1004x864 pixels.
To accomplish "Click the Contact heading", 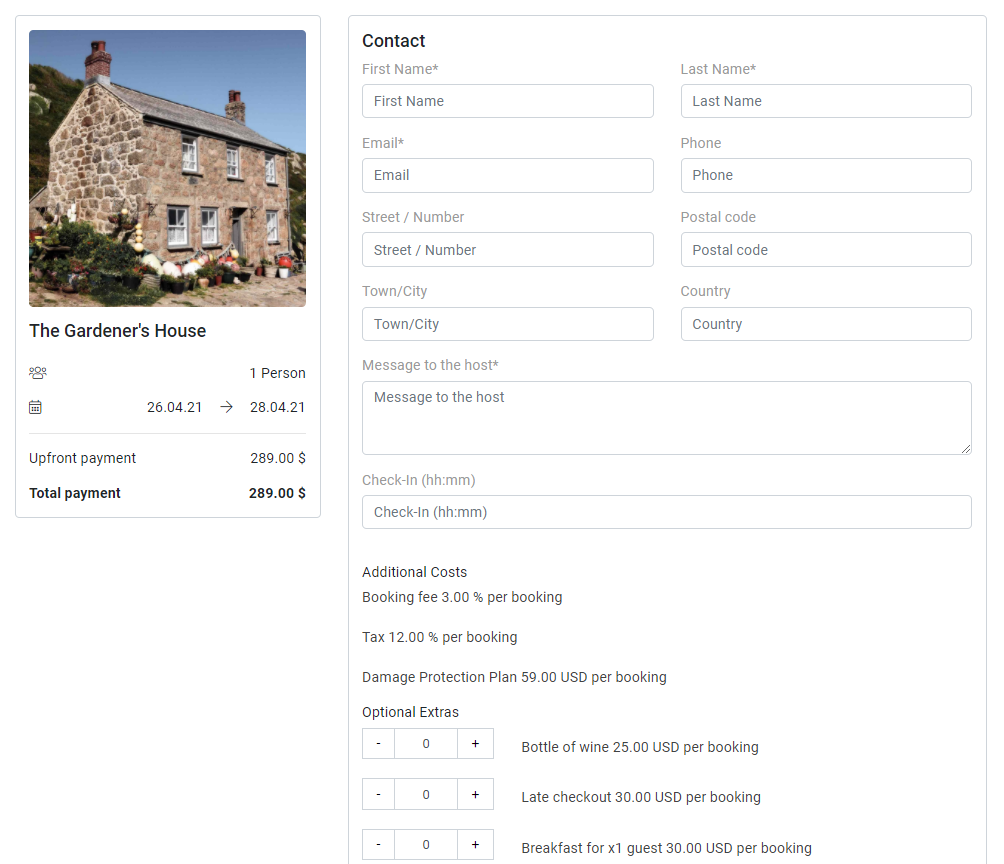I will click(x=393, y=41).
